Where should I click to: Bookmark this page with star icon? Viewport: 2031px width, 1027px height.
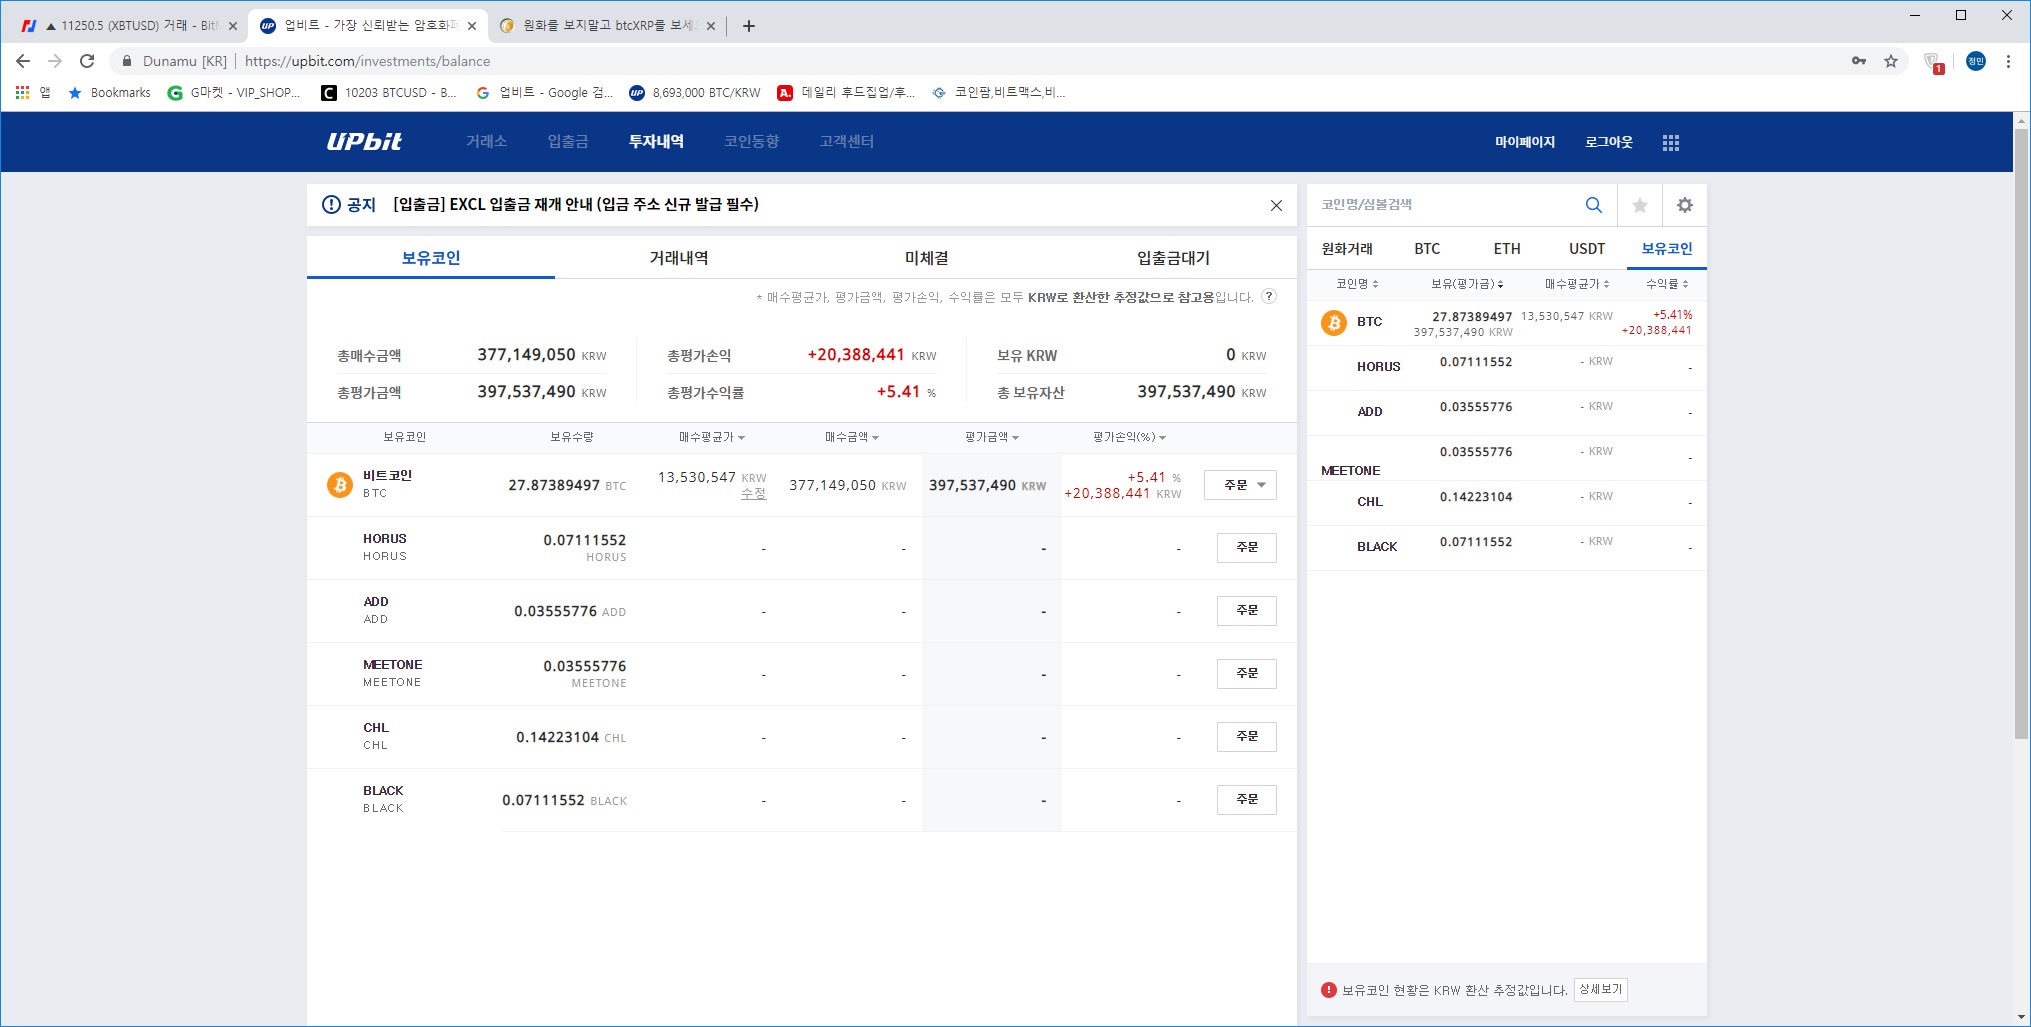[x=1891, y=61]
